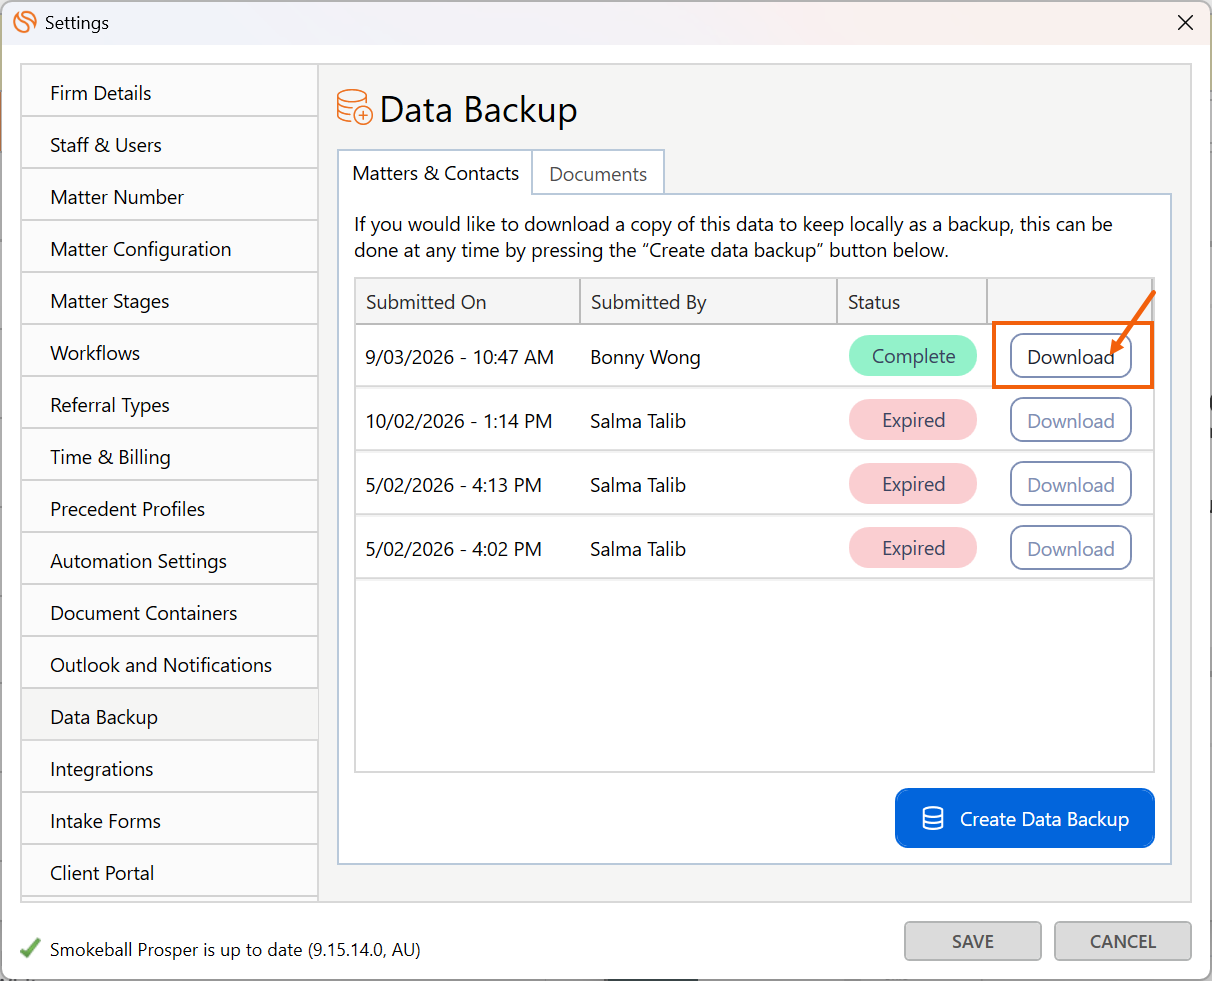Open Firm Details settings
1212x981 pixels.
pos(101,93)
